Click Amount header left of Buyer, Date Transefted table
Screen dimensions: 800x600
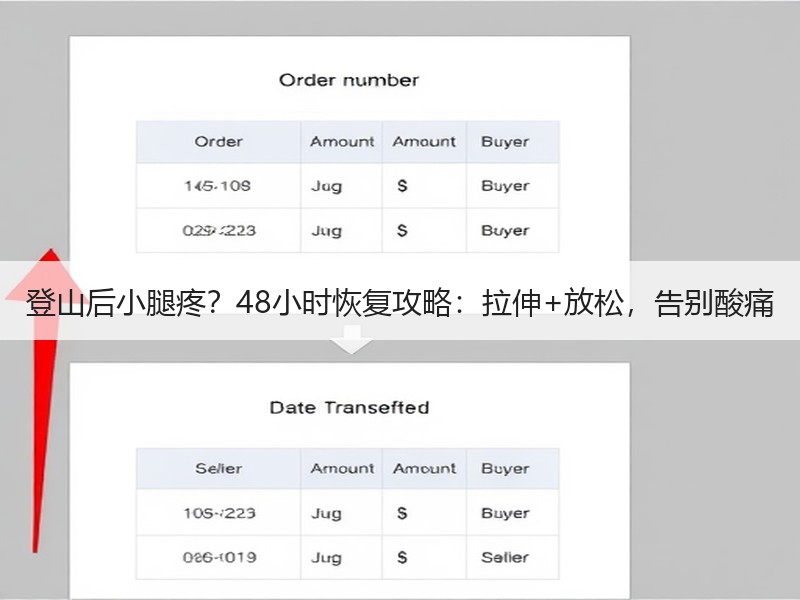[424, 468]
